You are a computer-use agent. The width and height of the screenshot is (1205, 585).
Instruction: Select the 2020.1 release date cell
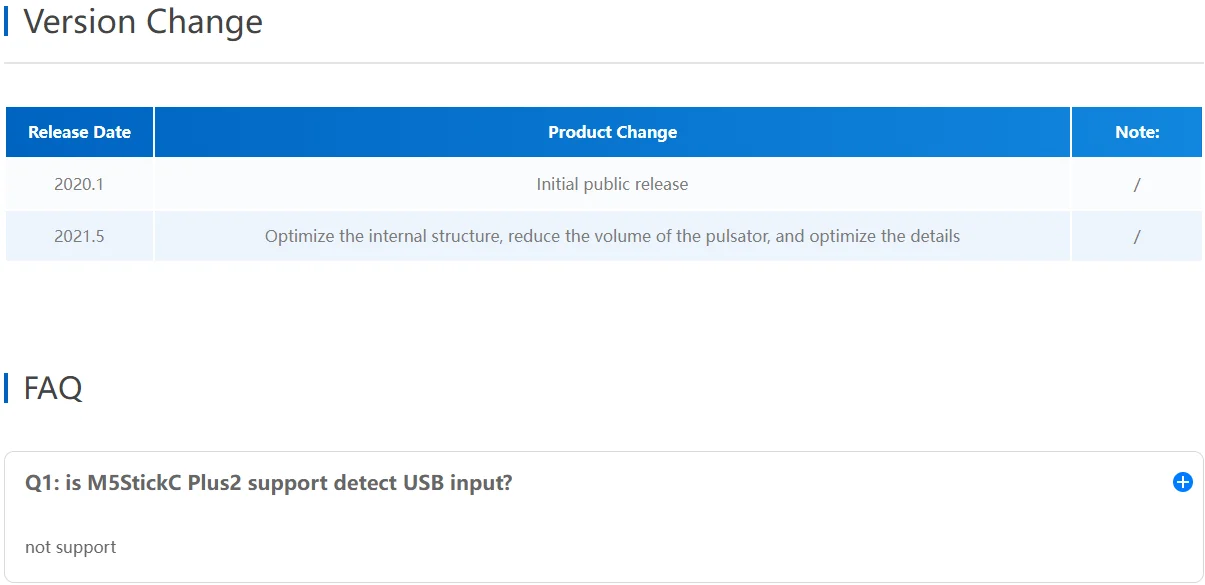[x=79, y=184]
